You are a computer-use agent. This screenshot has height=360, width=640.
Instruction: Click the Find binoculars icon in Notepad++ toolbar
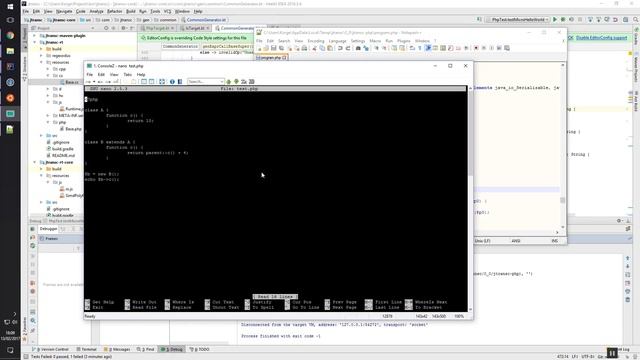tap(358, 48)
